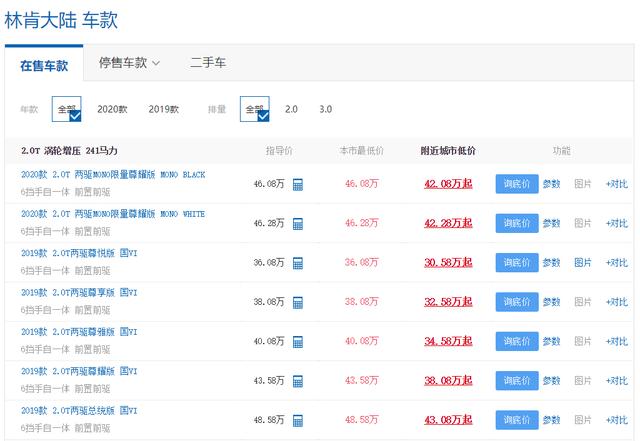The image size is (640, 441).
Task: Open 2019款 2.0T两驱总统版 国VI link
Action: pos(79,411)
